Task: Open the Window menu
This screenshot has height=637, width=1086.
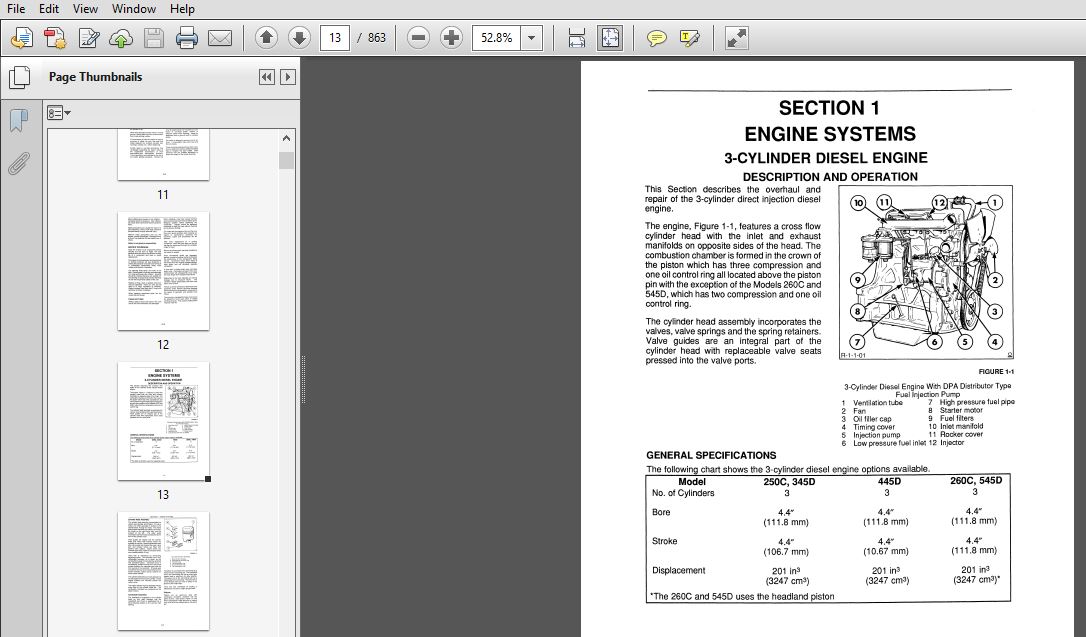Action: pyautogui.click(x=134, y=9)
